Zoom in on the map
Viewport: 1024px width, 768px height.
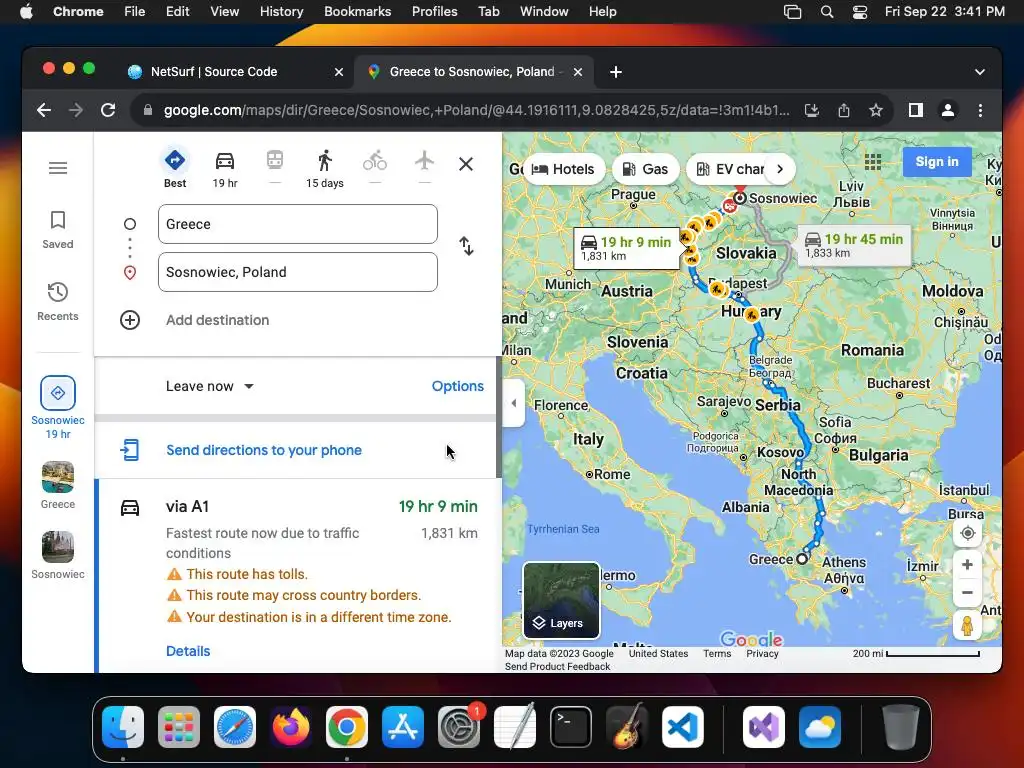pyautogui.click(x=967, y=564)
